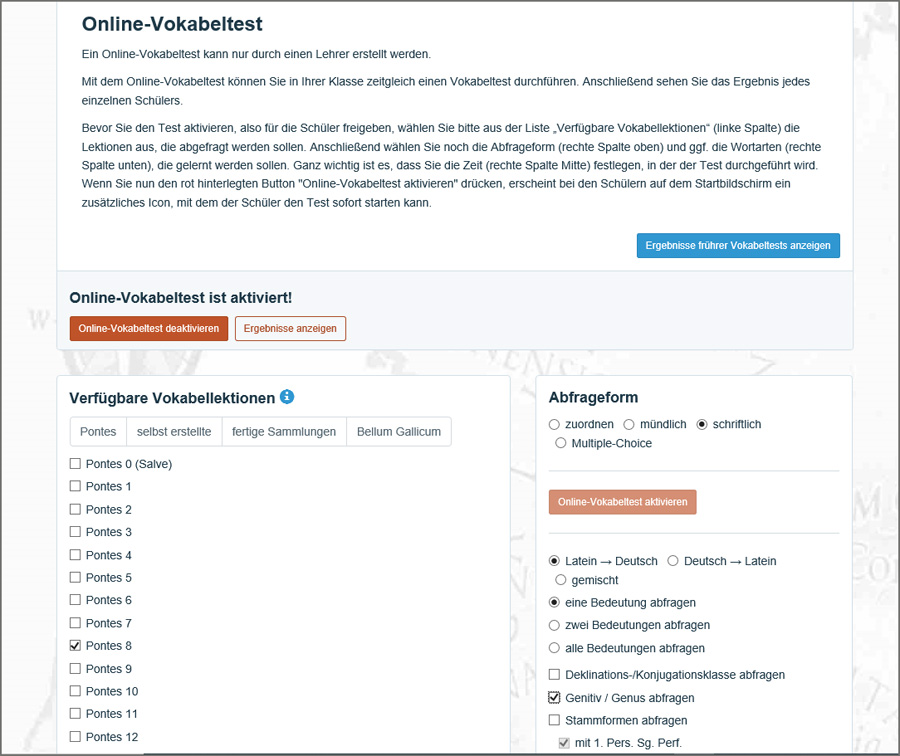This screenshot has width=900, height=756.
Task: Deactivate the Online-Vokabeltest
Action: 149,328
